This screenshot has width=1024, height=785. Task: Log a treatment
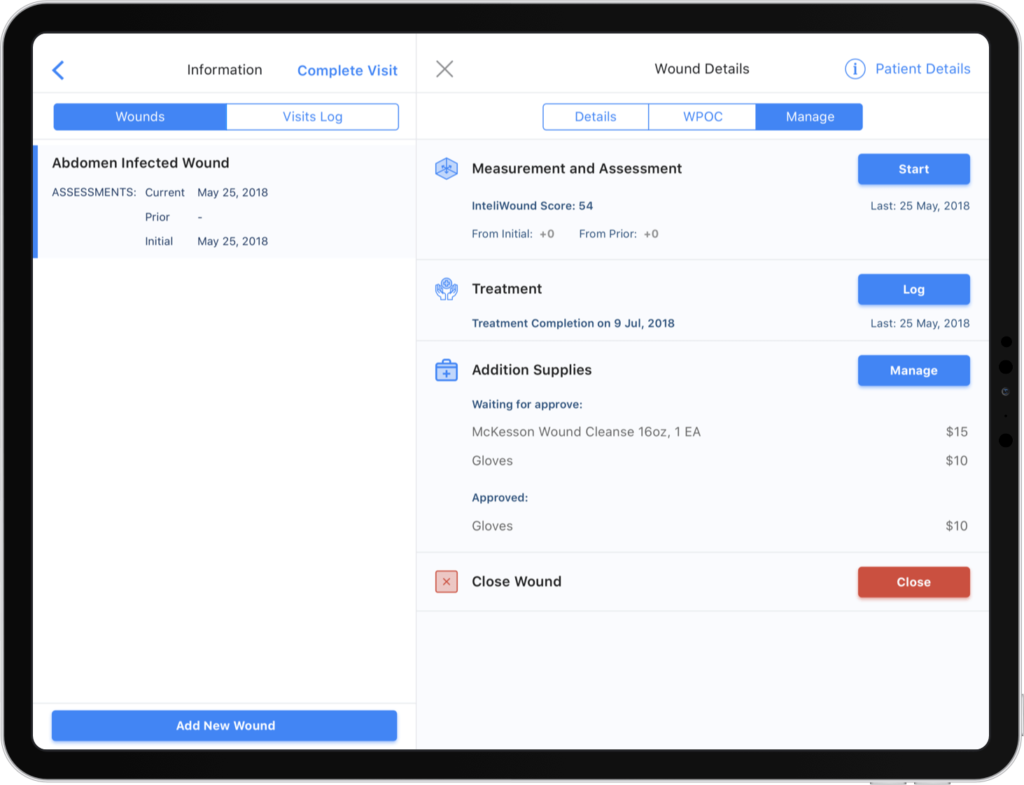[914, 289]
